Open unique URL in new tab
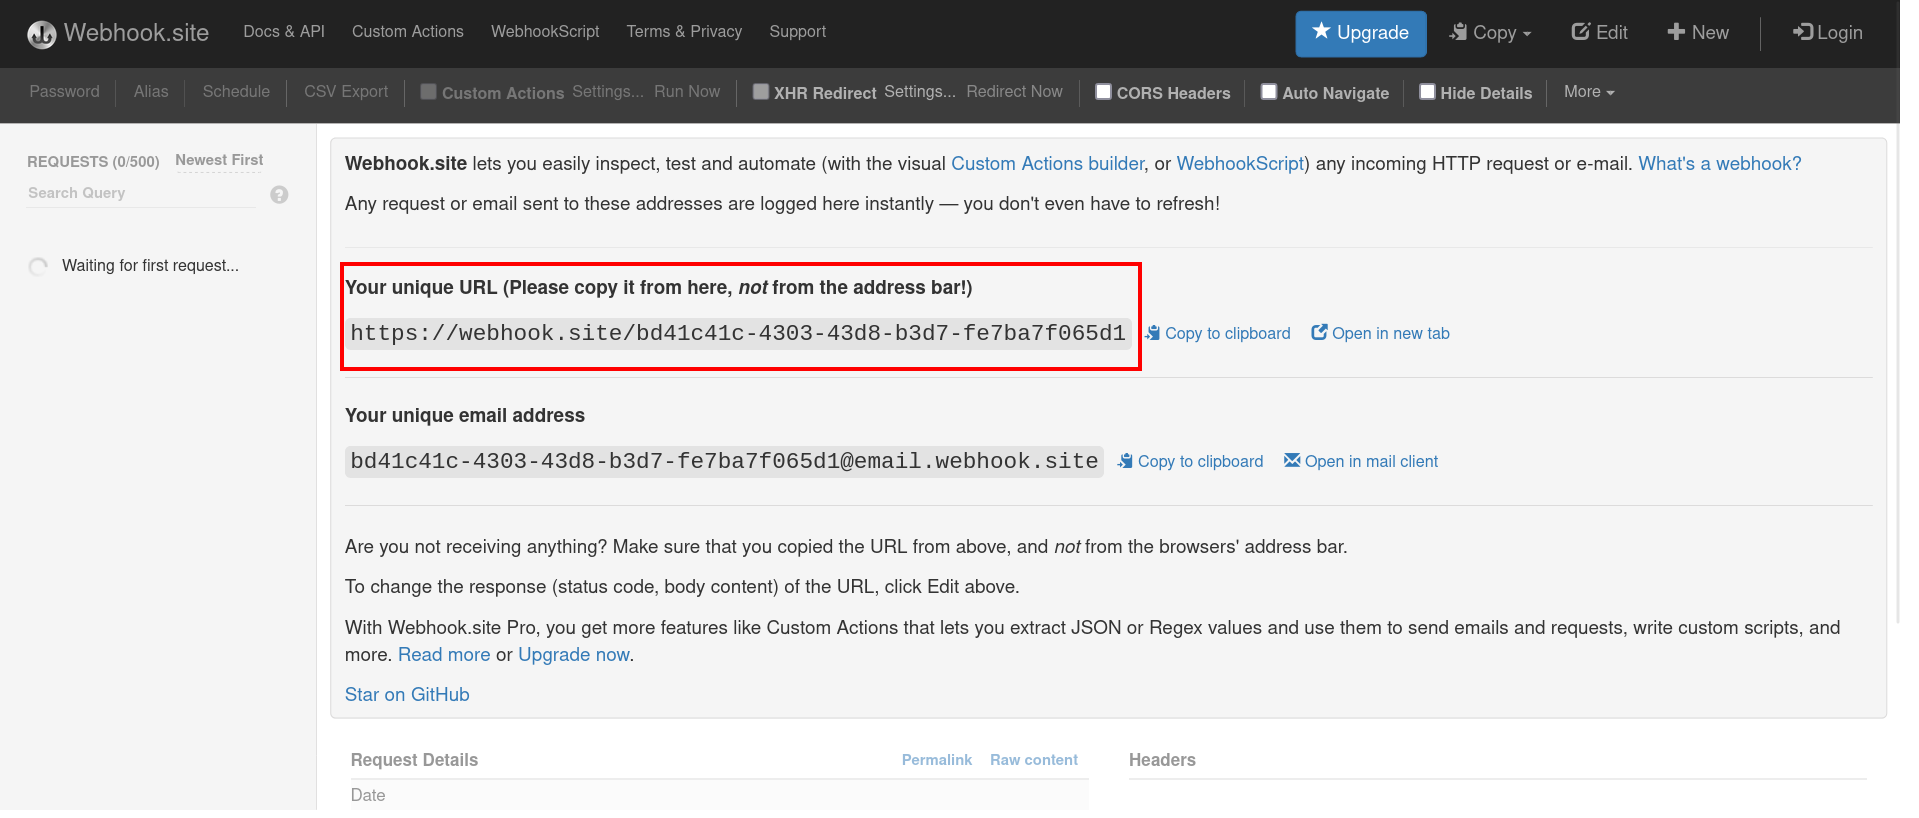Image resolution: width=1919 pixels, height=818 pixels. 1380,334
